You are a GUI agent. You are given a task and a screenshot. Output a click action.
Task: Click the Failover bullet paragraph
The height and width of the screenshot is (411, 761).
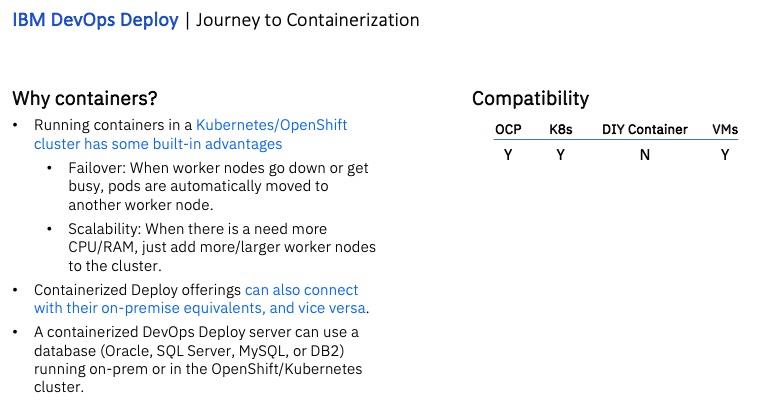[218, 186]
